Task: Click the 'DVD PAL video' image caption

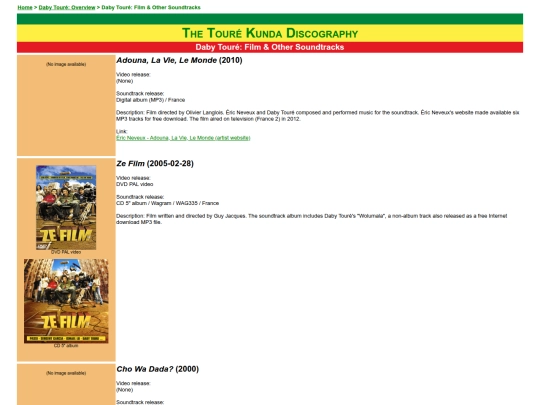Action: [x=66, y=252]
